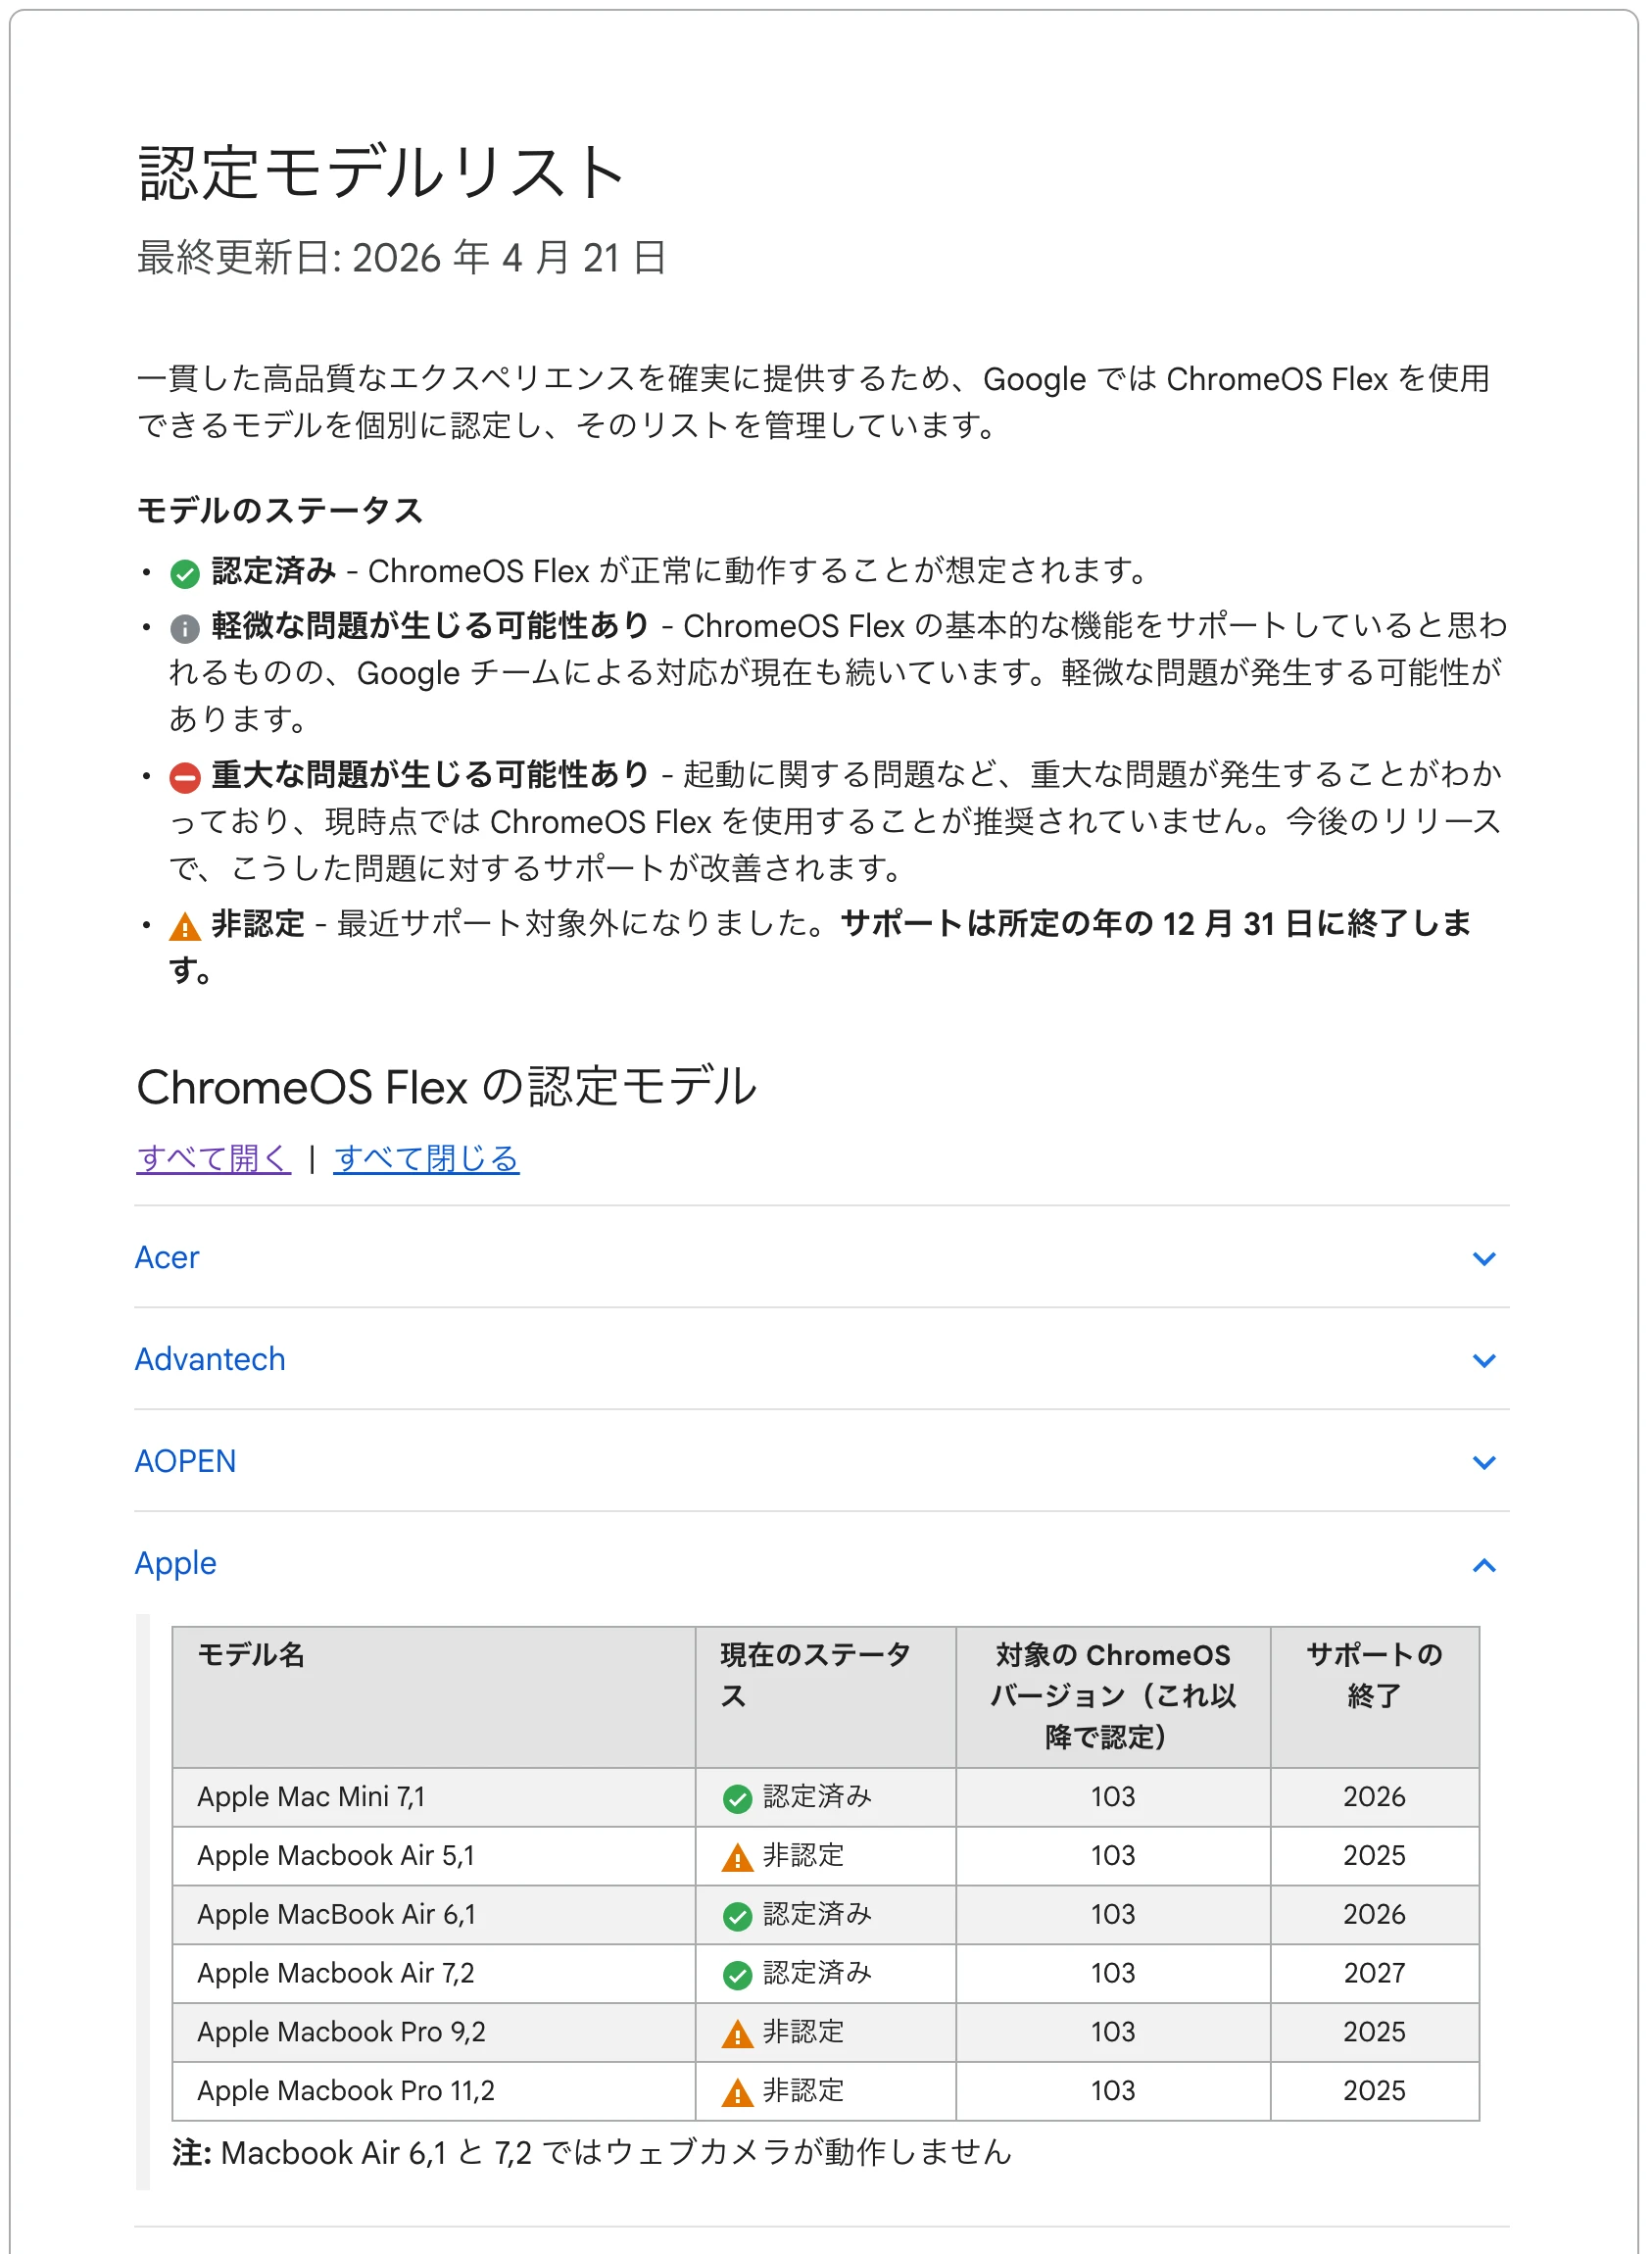Image resolution: width=1652 pixels, height=2254 pixels.
Task: Click 非認定 status text for Macbook Pro 9,2
Action: (x=804, y=2033)
